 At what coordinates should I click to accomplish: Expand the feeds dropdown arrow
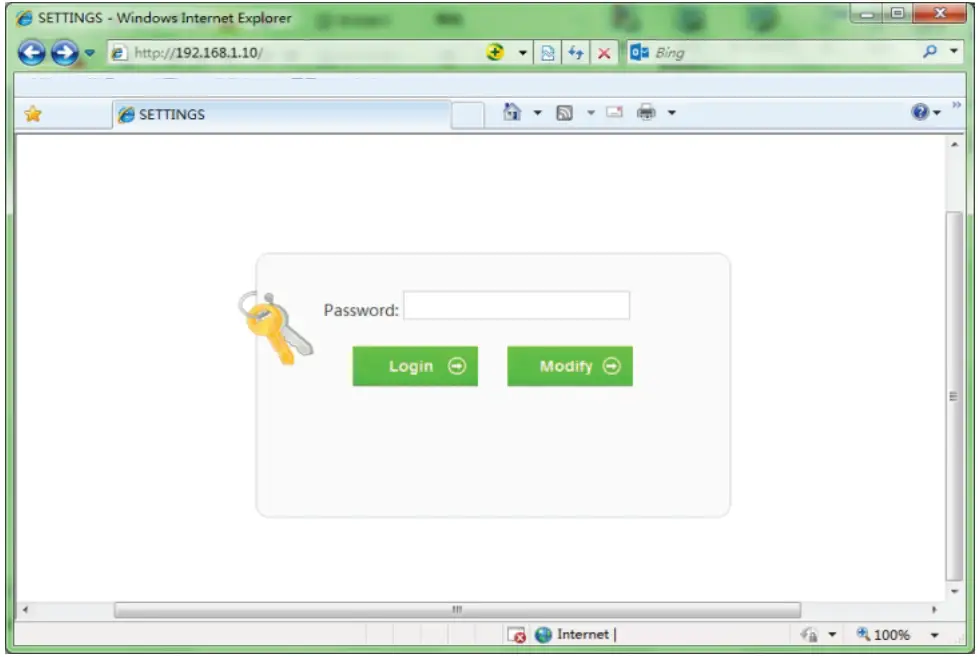(591, 113)
